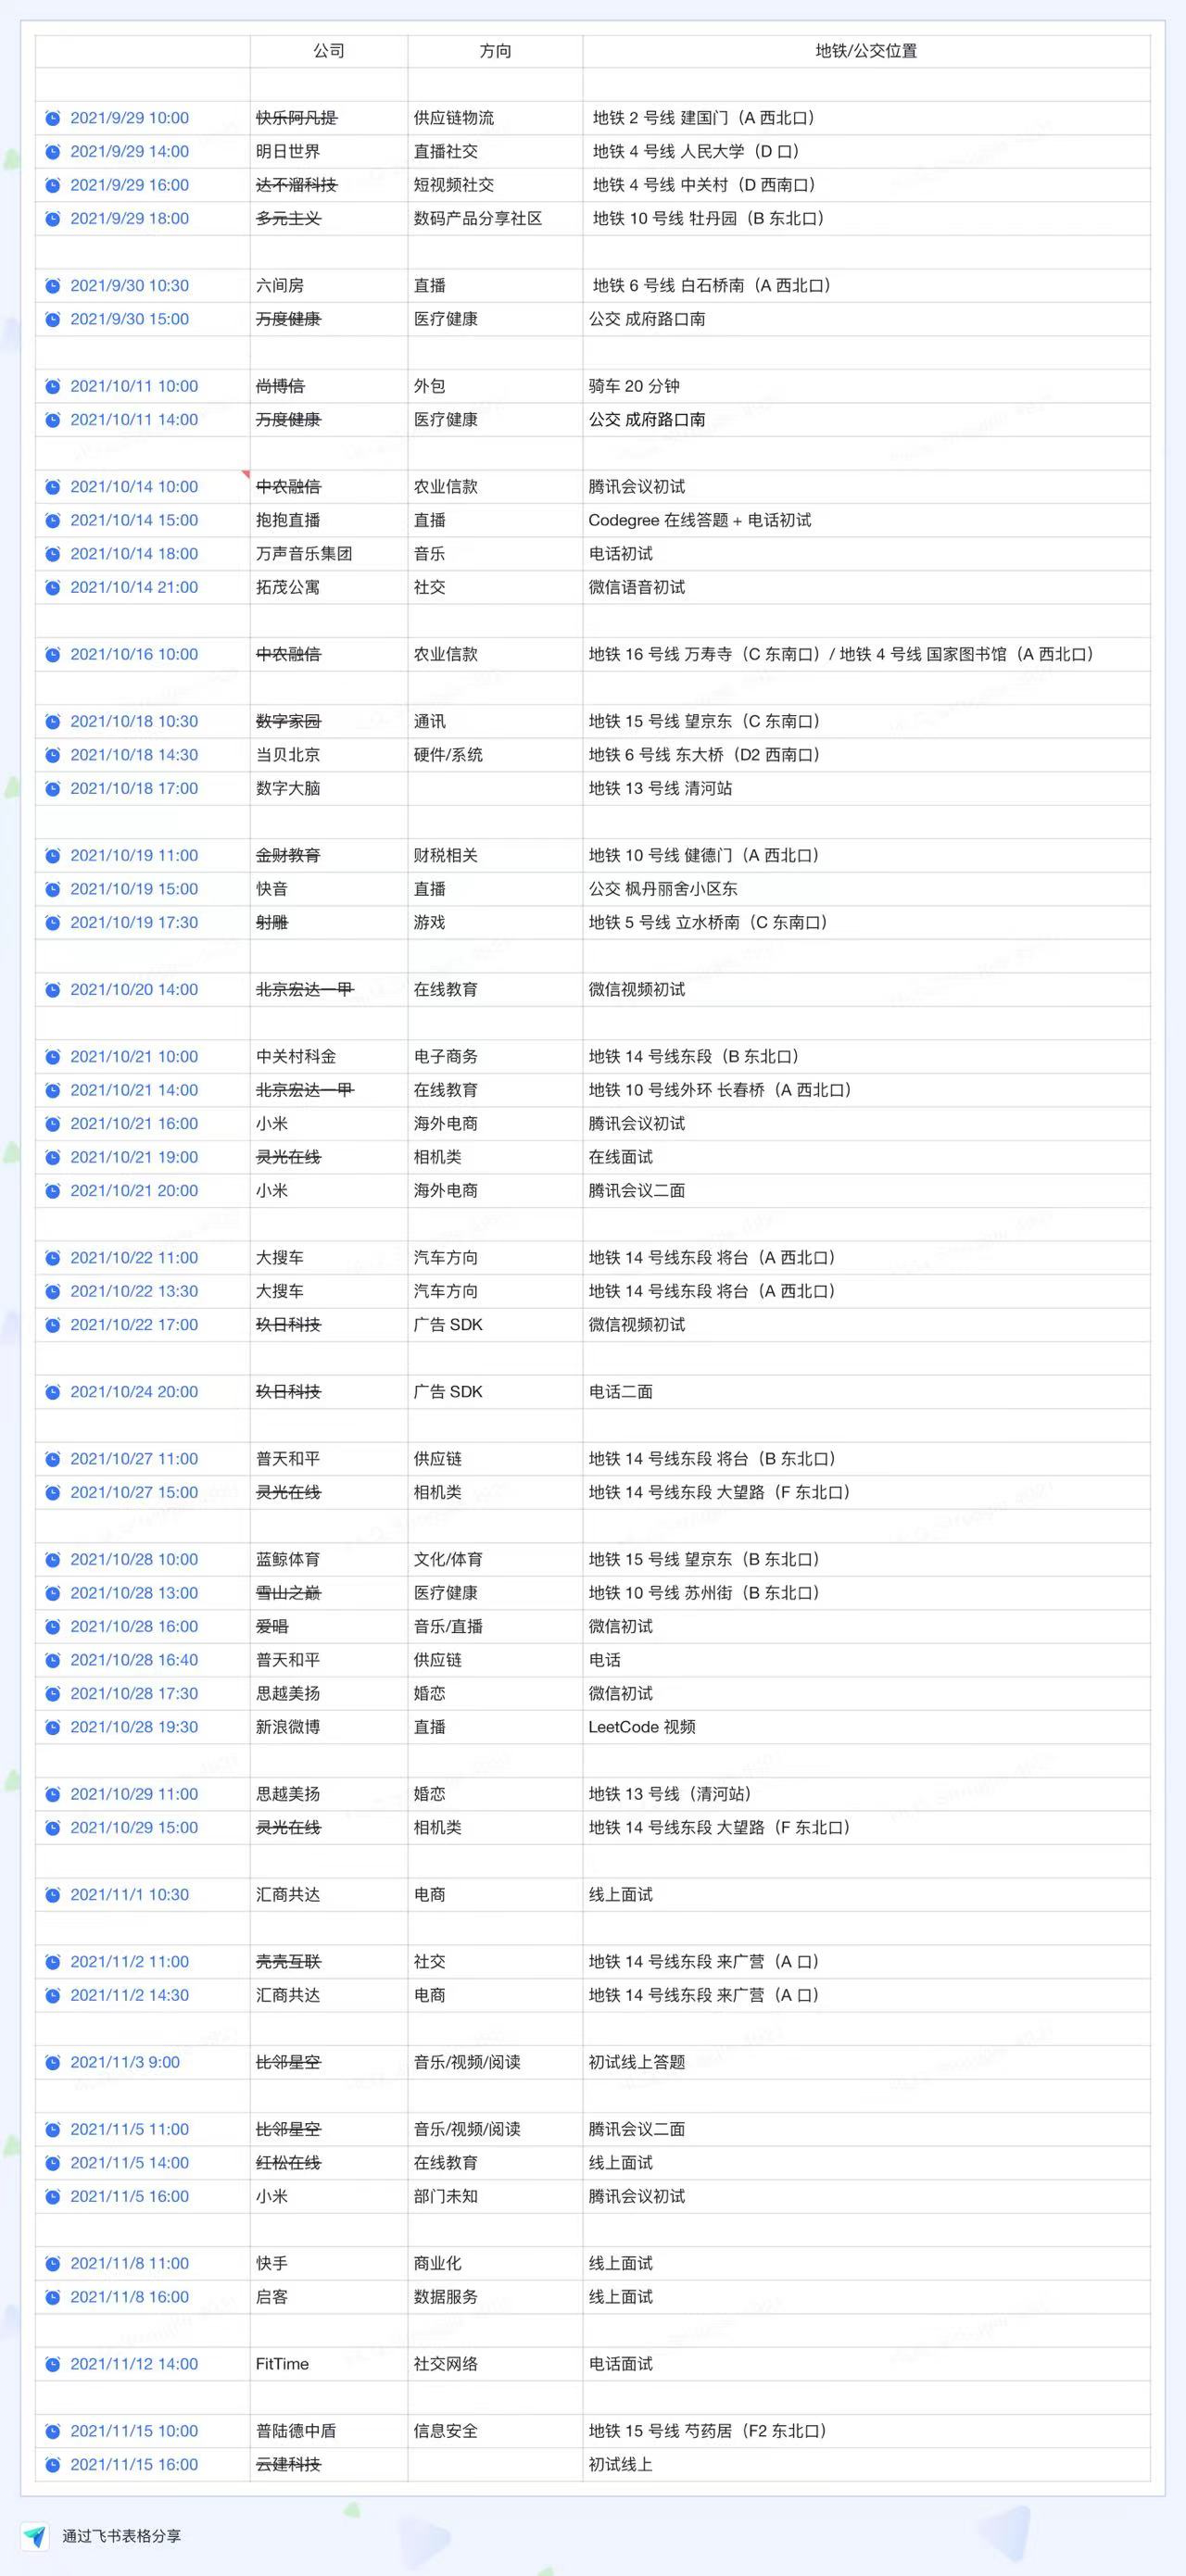Click the clock icon beside 2021/11/1 10:30
The height and width of the screenshot is (2576, 1186).
click(x=53, y=1895)
